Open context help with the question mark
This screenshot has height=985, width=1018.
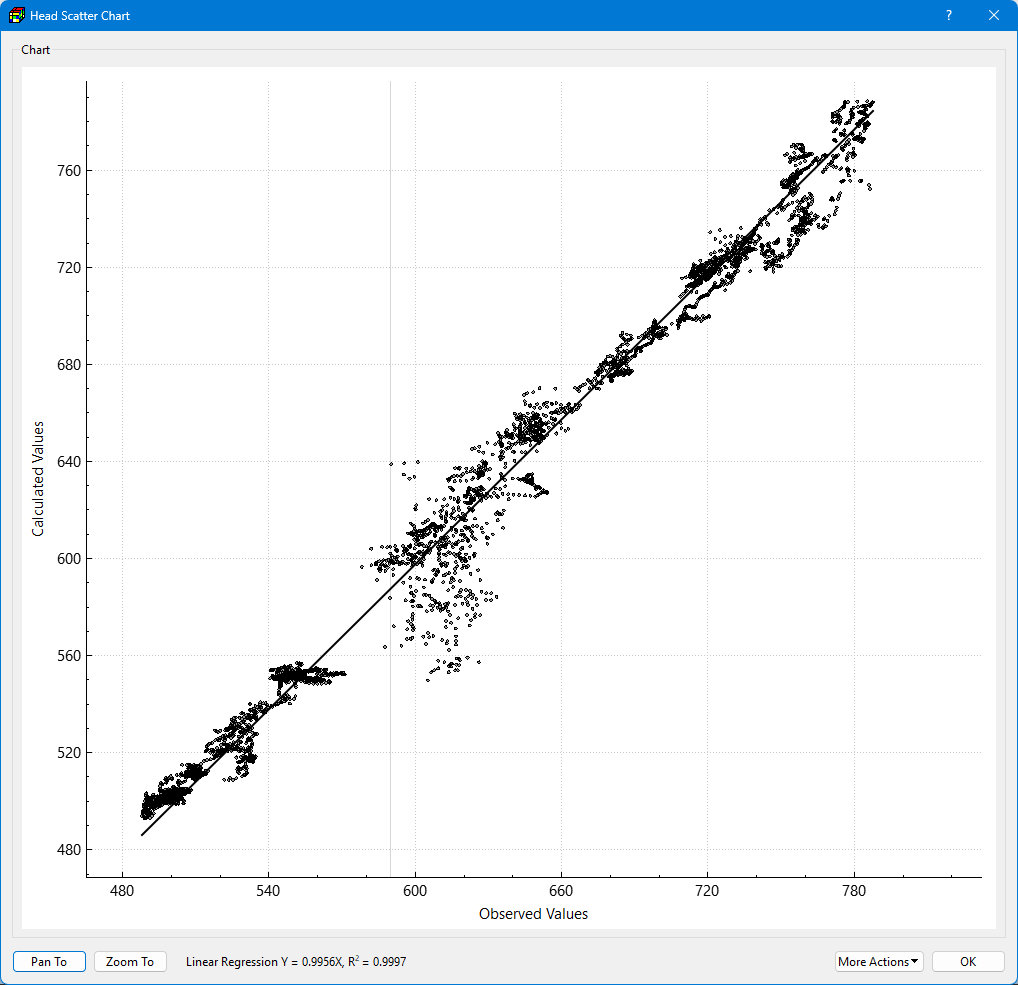pos(949,16)
